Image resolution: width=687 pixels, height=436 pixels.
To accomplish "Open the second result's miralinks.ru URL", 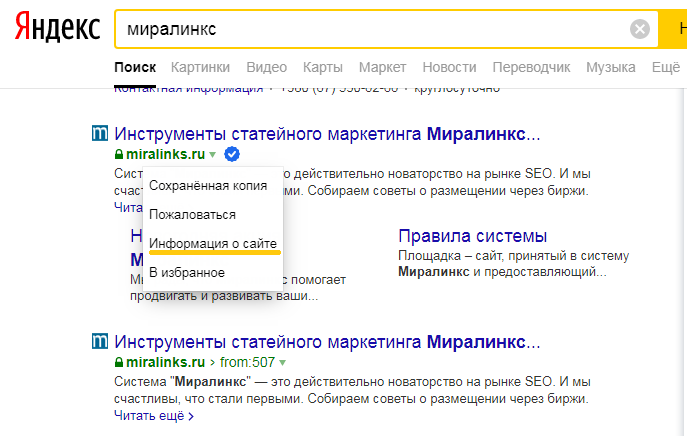I will (166, 362).
